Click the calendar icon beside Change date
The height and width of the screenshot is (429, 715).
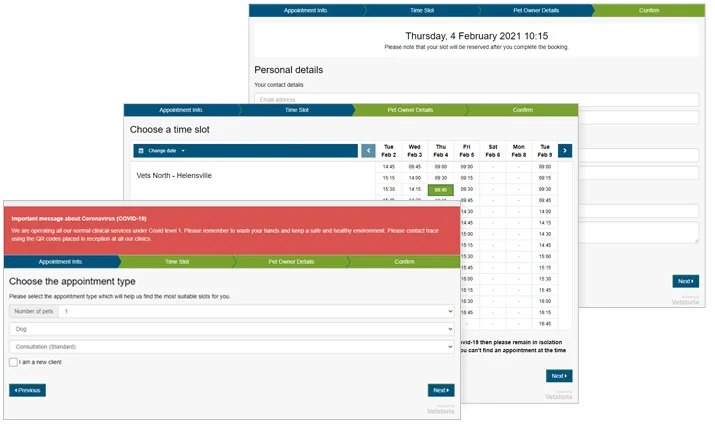(141, 151)
